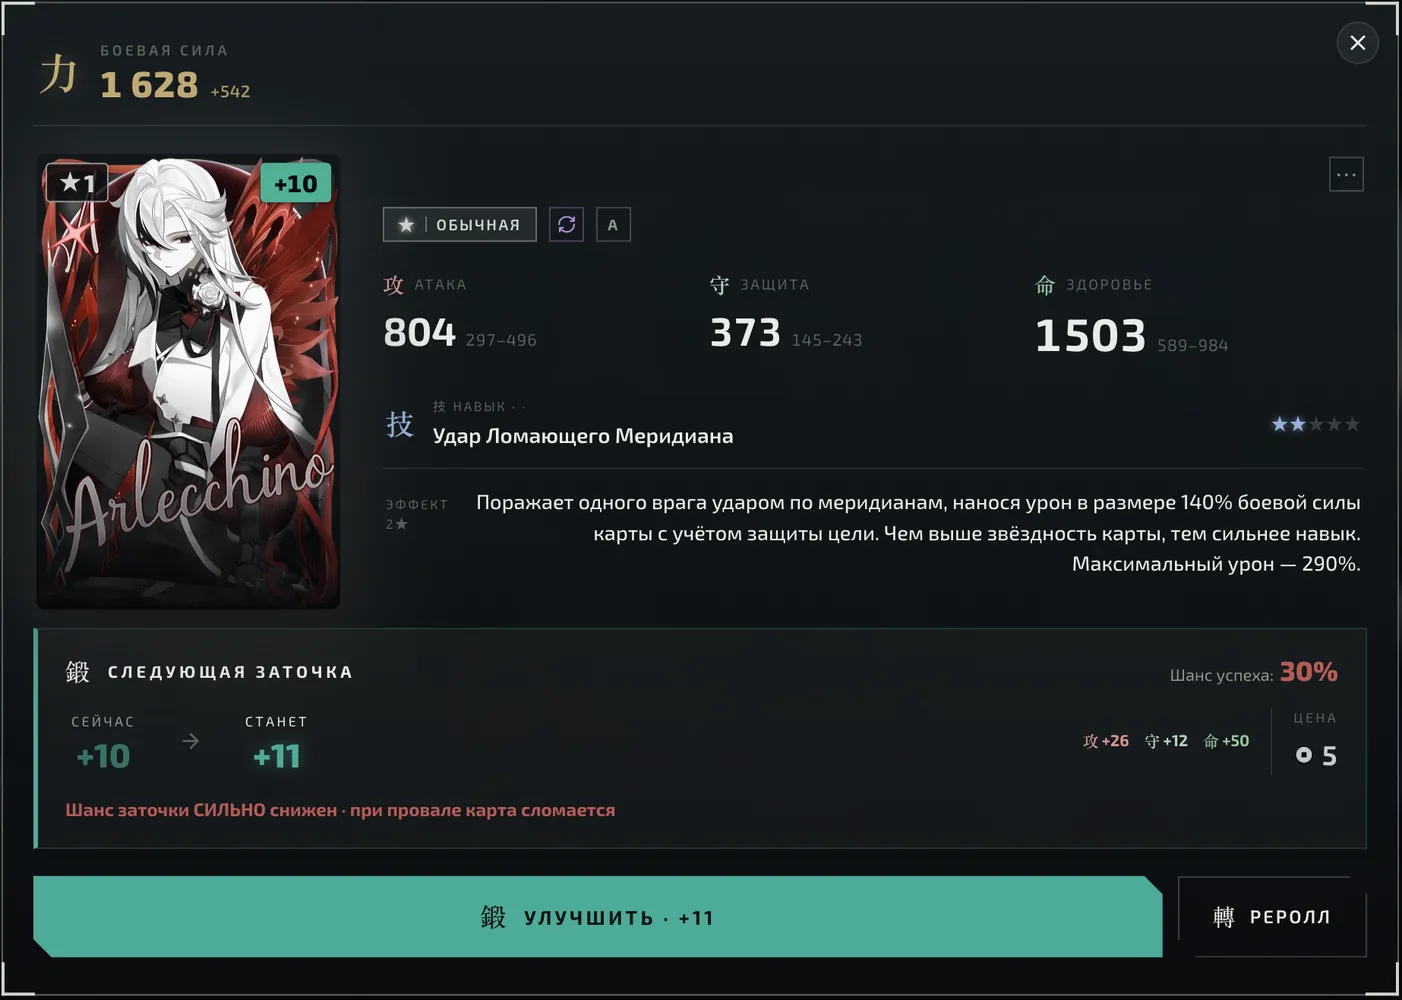Viewport: 1402px width, 1000px height.
Task: Click the blue skill kanji icon
Action: coord(400,424)
